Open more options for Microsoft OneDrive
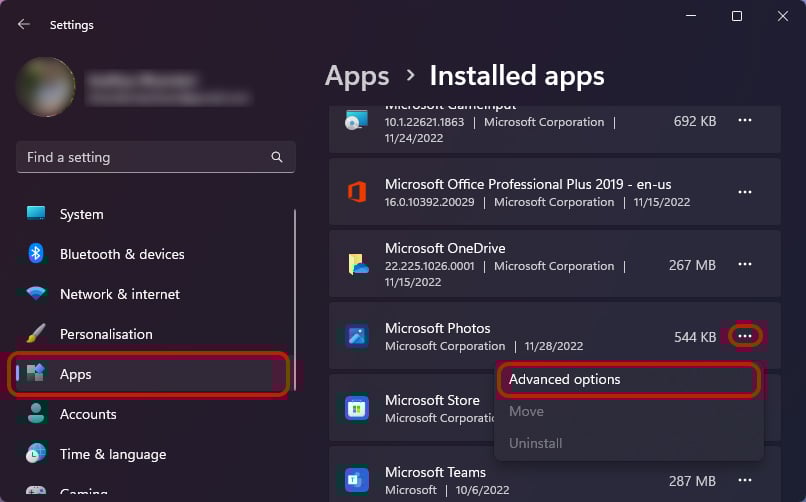Image resolution: width=806 pixels, height=502 pixels. tap(745, 264)
